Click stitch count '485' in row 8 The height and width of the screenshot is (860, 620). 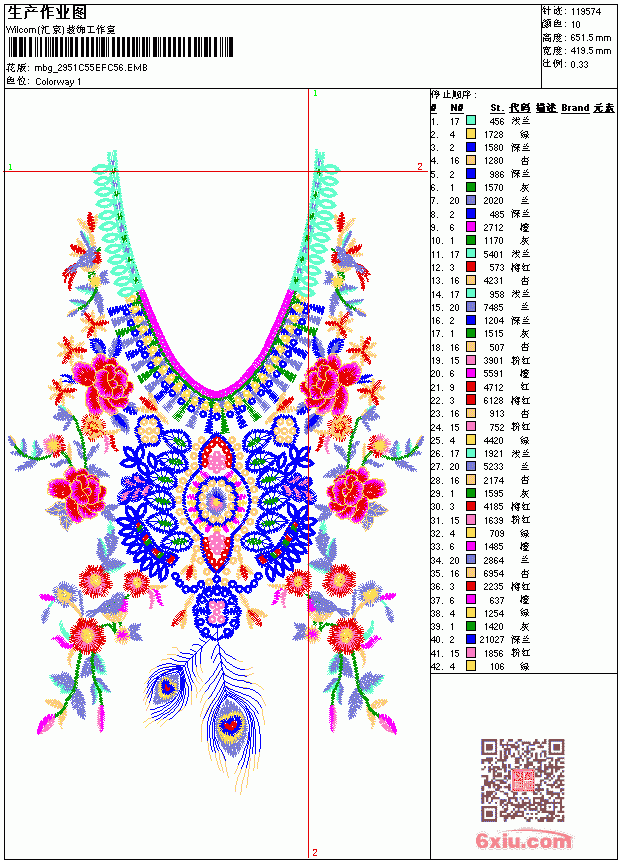tap(497, 214)
